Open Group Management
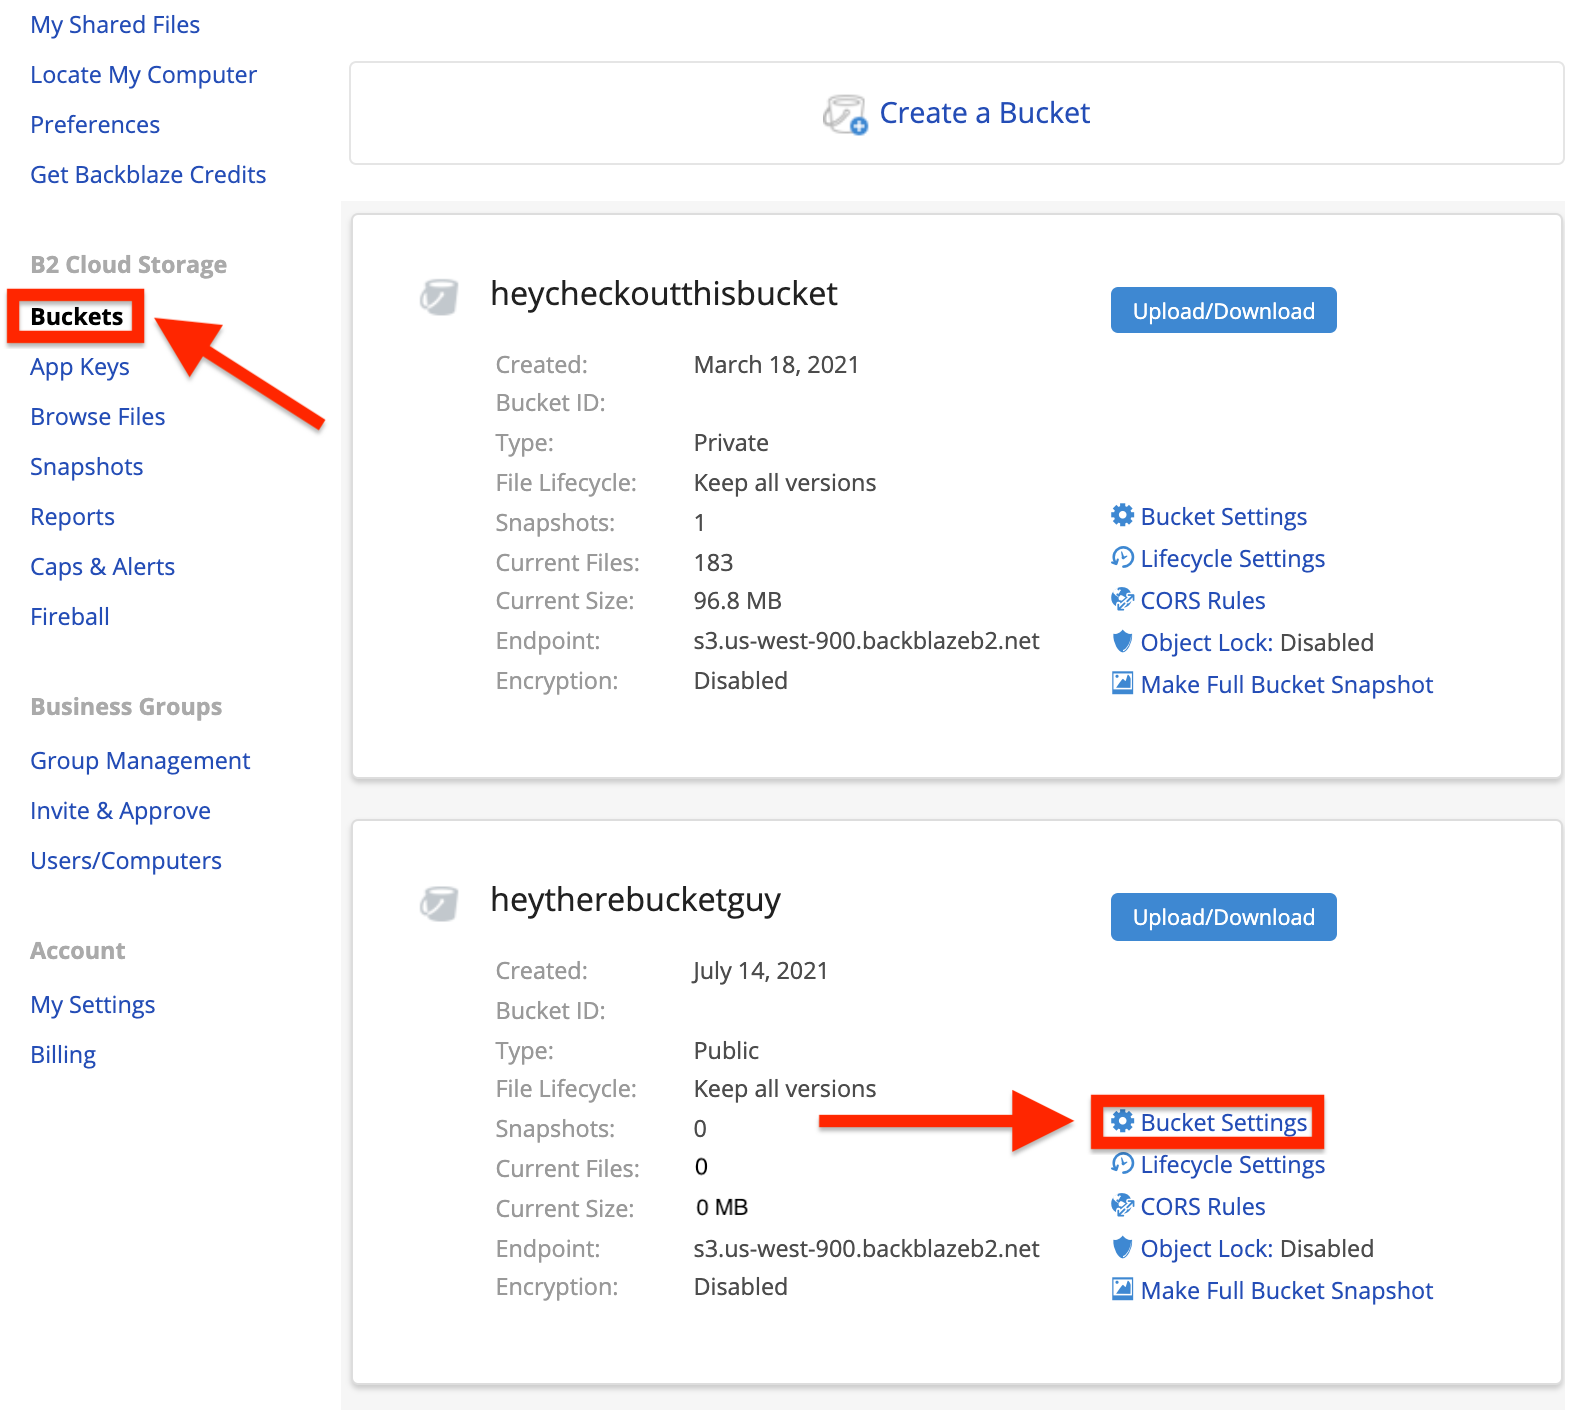This screenshot has height=1410, width=1594. pos(140,761)
